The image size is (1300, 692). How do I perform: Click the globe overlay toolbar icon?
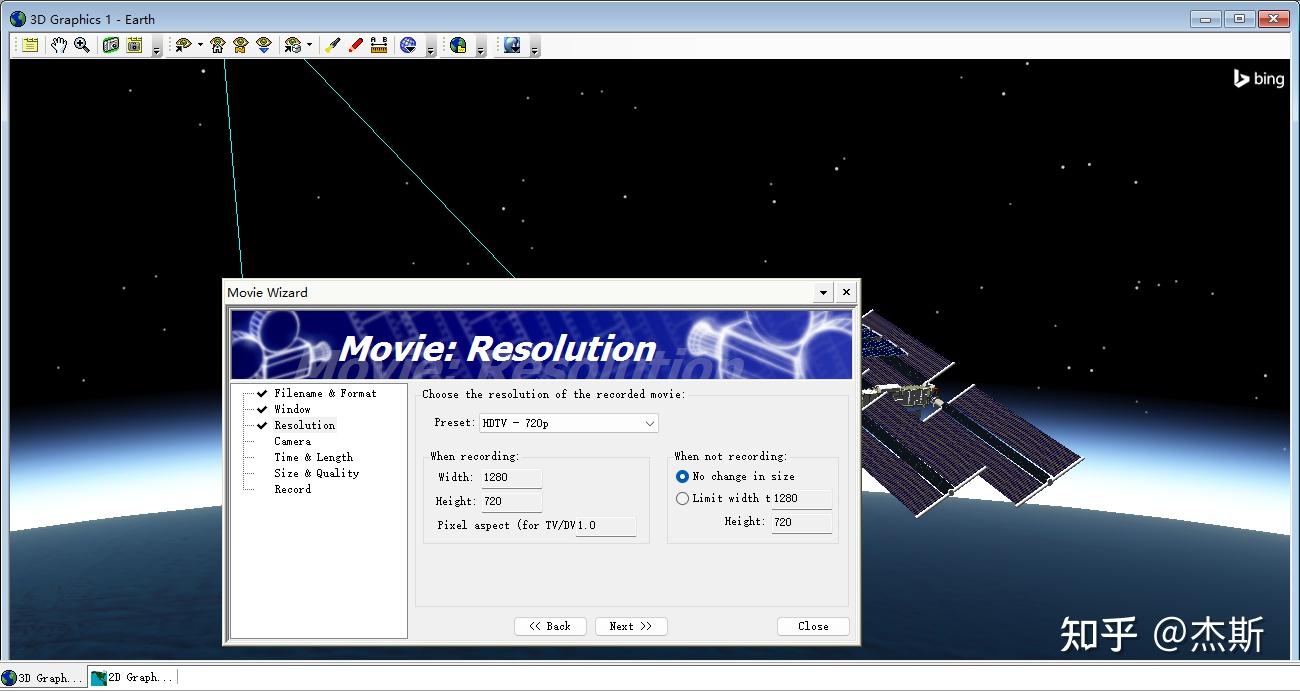(x=458, y=45)
